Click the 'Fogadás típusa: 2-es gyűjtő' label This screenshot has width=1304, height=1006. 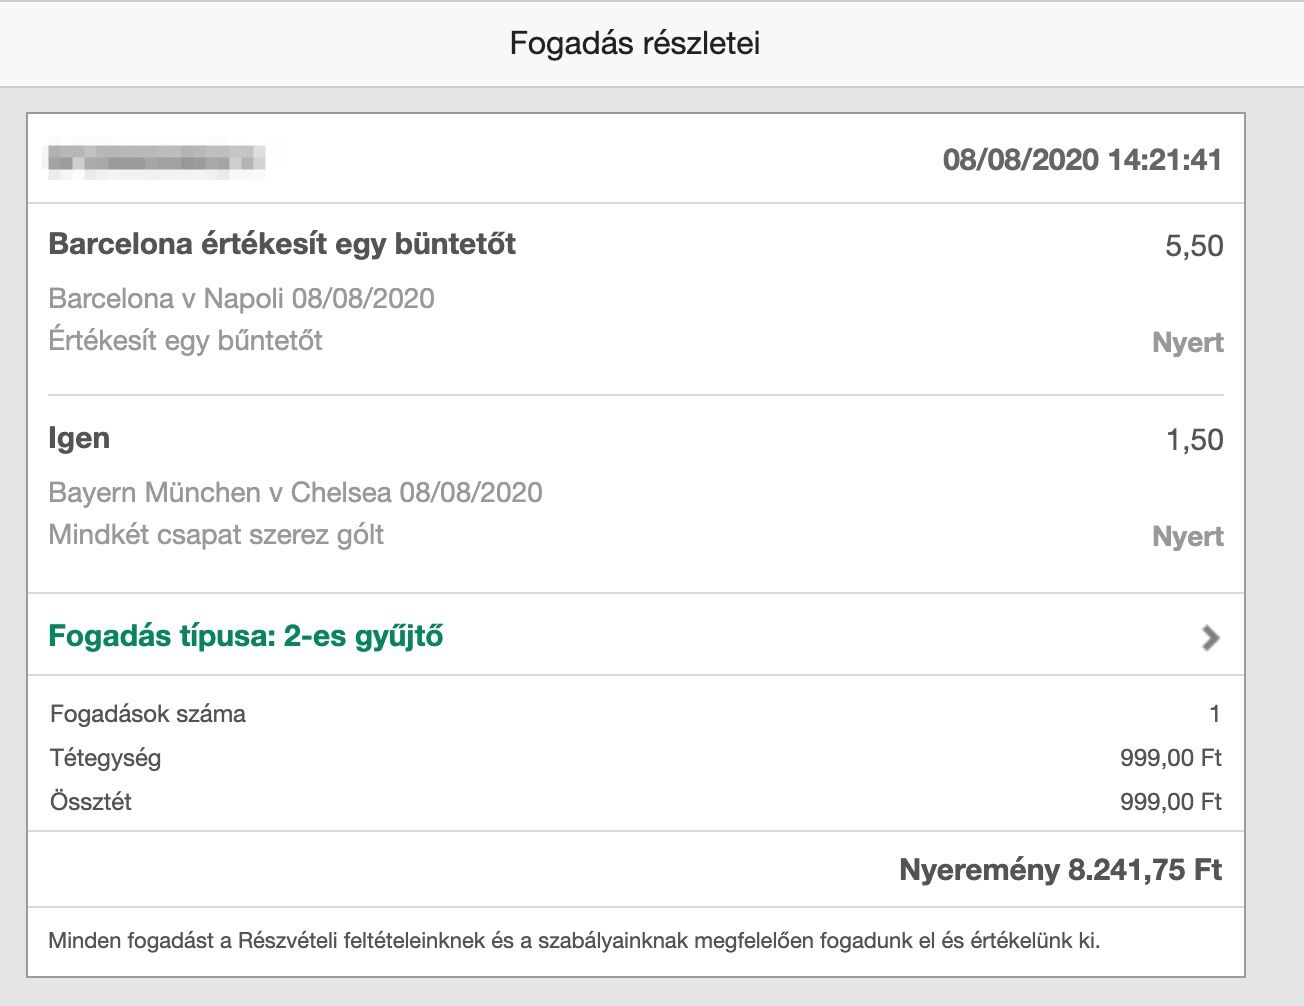(x=246, y=636)
